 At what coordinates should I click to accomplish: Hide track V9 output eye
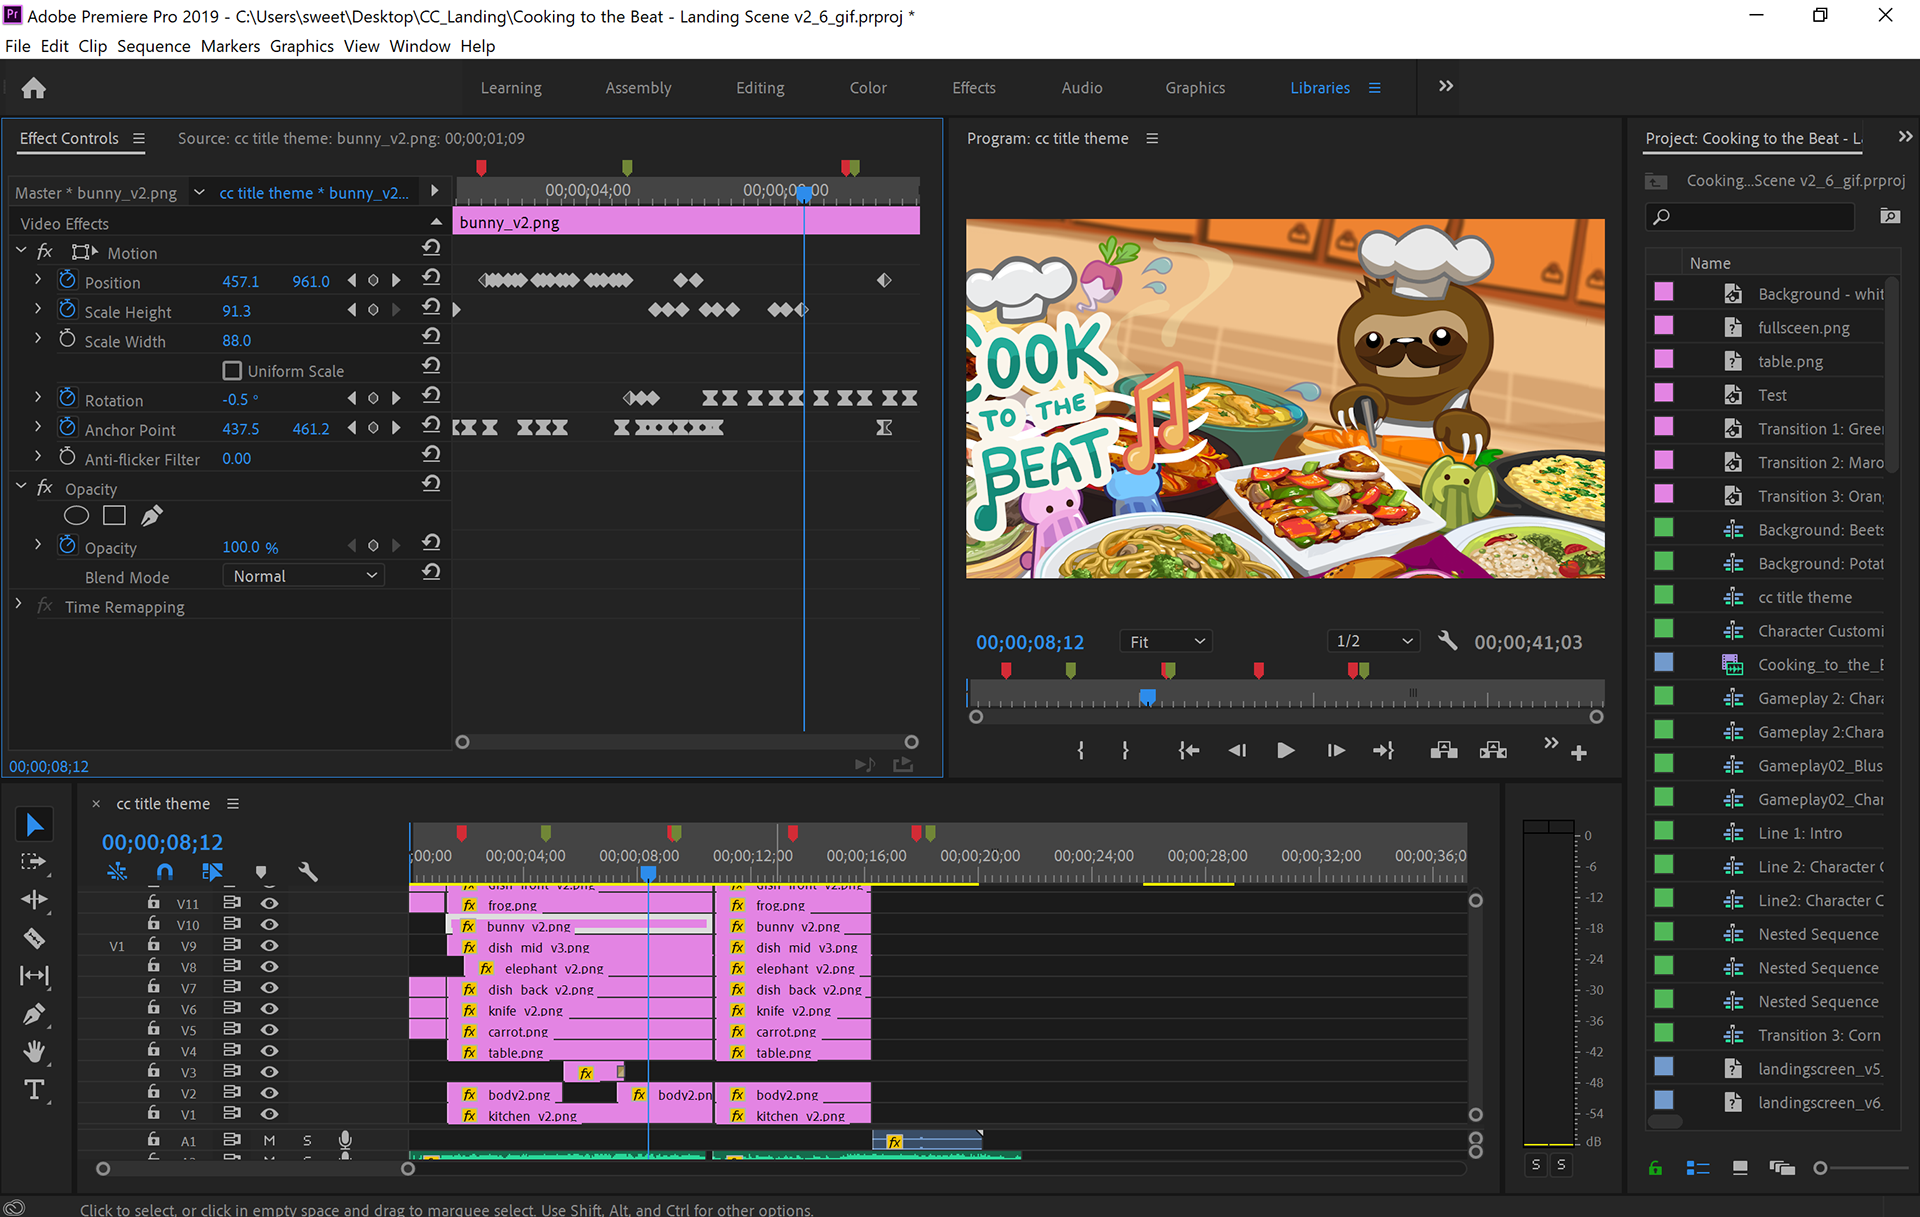(x=269, y=944)
